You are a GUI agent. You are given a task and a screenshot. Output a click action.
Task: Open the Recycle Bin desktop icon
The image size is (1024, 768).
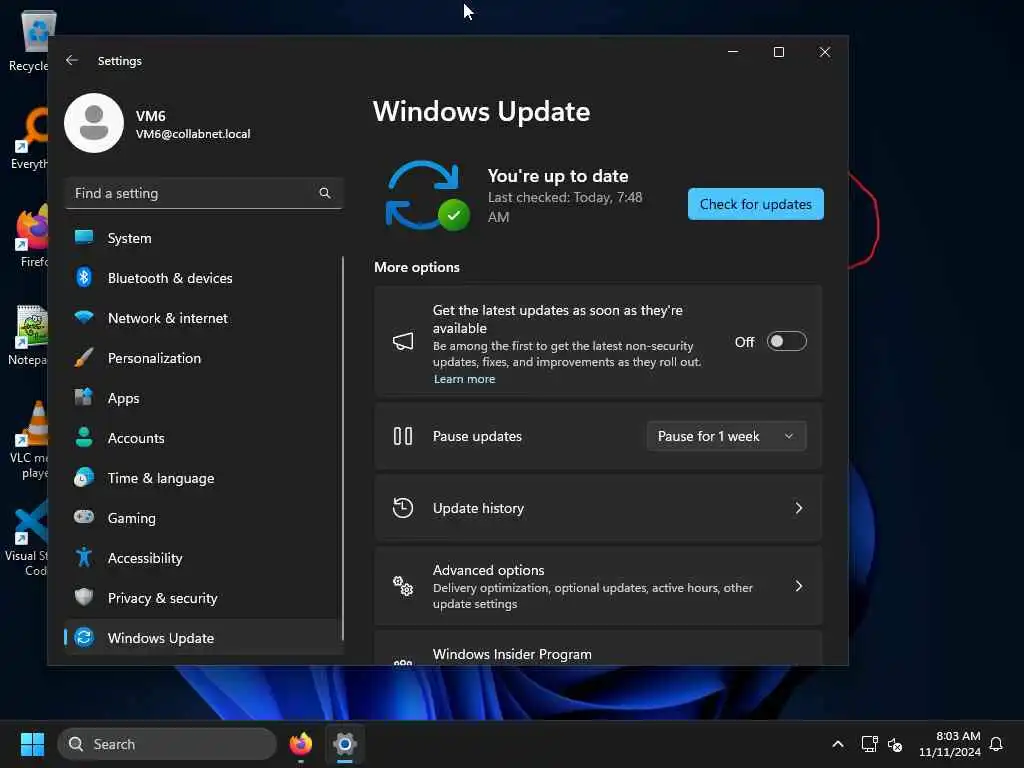pyautogui.click(x=29, y=40)
